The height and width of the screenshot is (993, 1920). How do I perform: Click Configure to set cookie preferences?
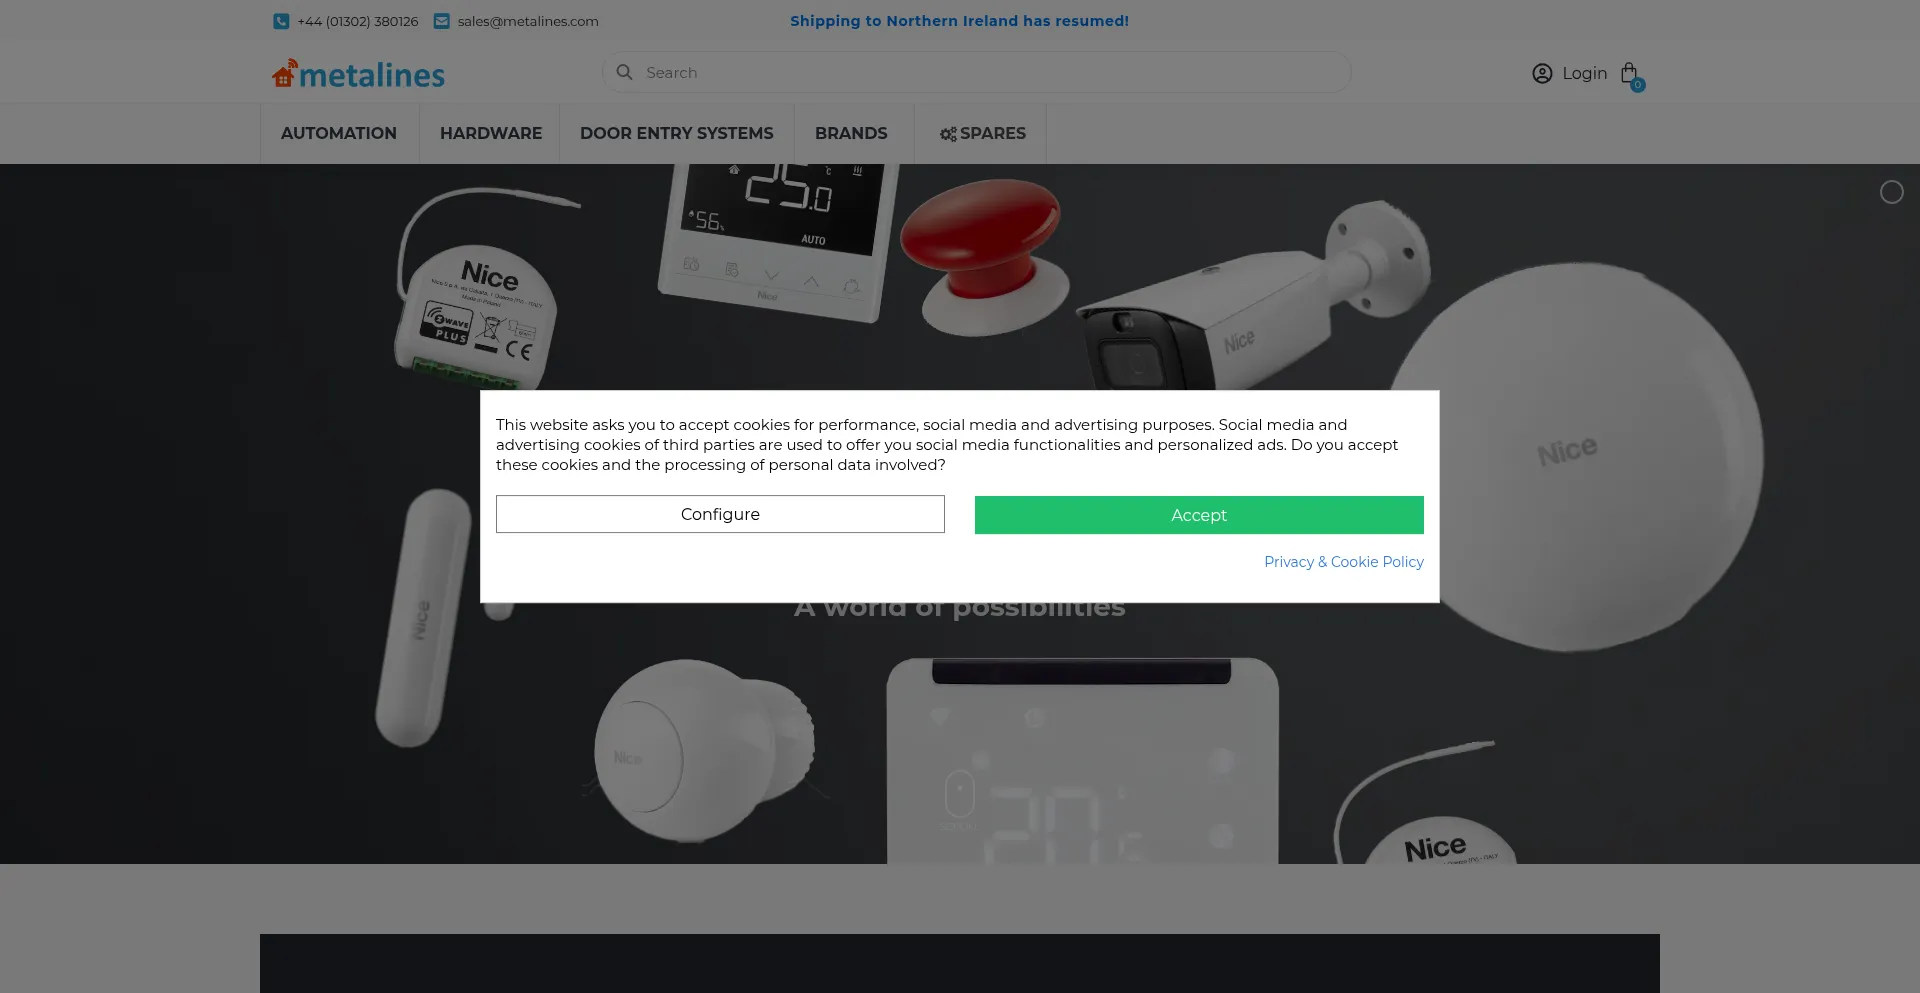pos(720,514)
